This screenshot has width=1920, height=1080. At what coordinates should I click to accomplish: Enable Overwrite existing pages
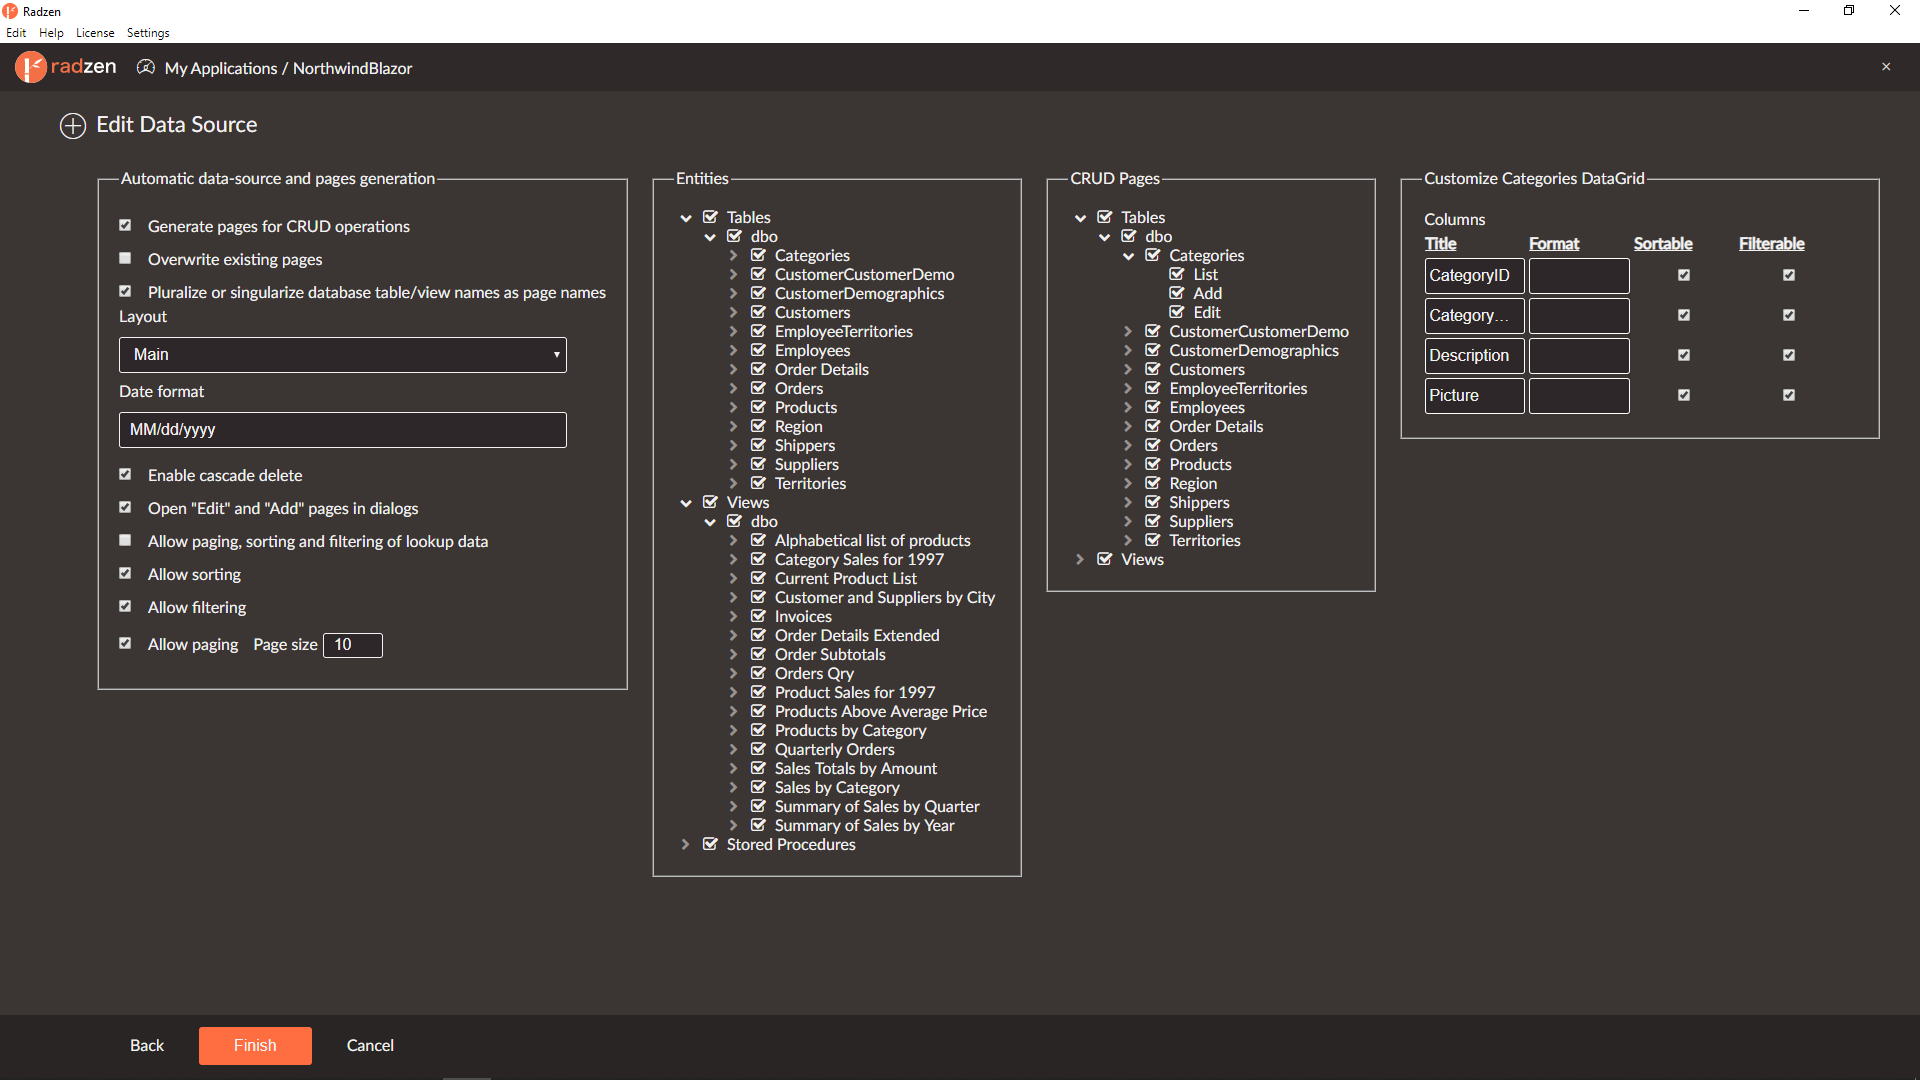click(125, 259)
